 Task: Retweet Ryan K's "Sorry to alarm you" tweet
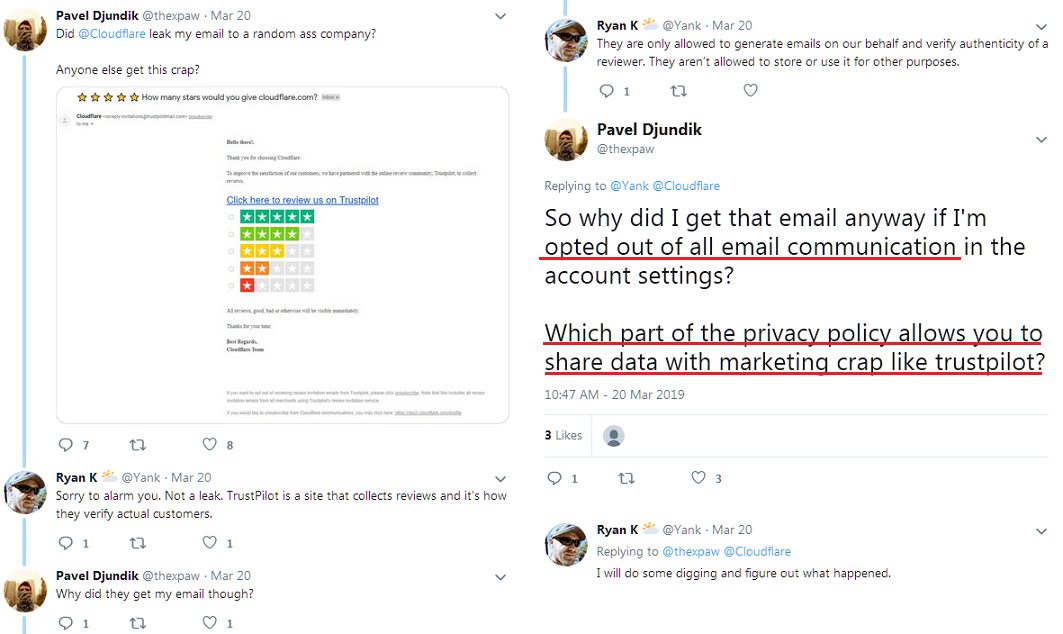point(138,543)
